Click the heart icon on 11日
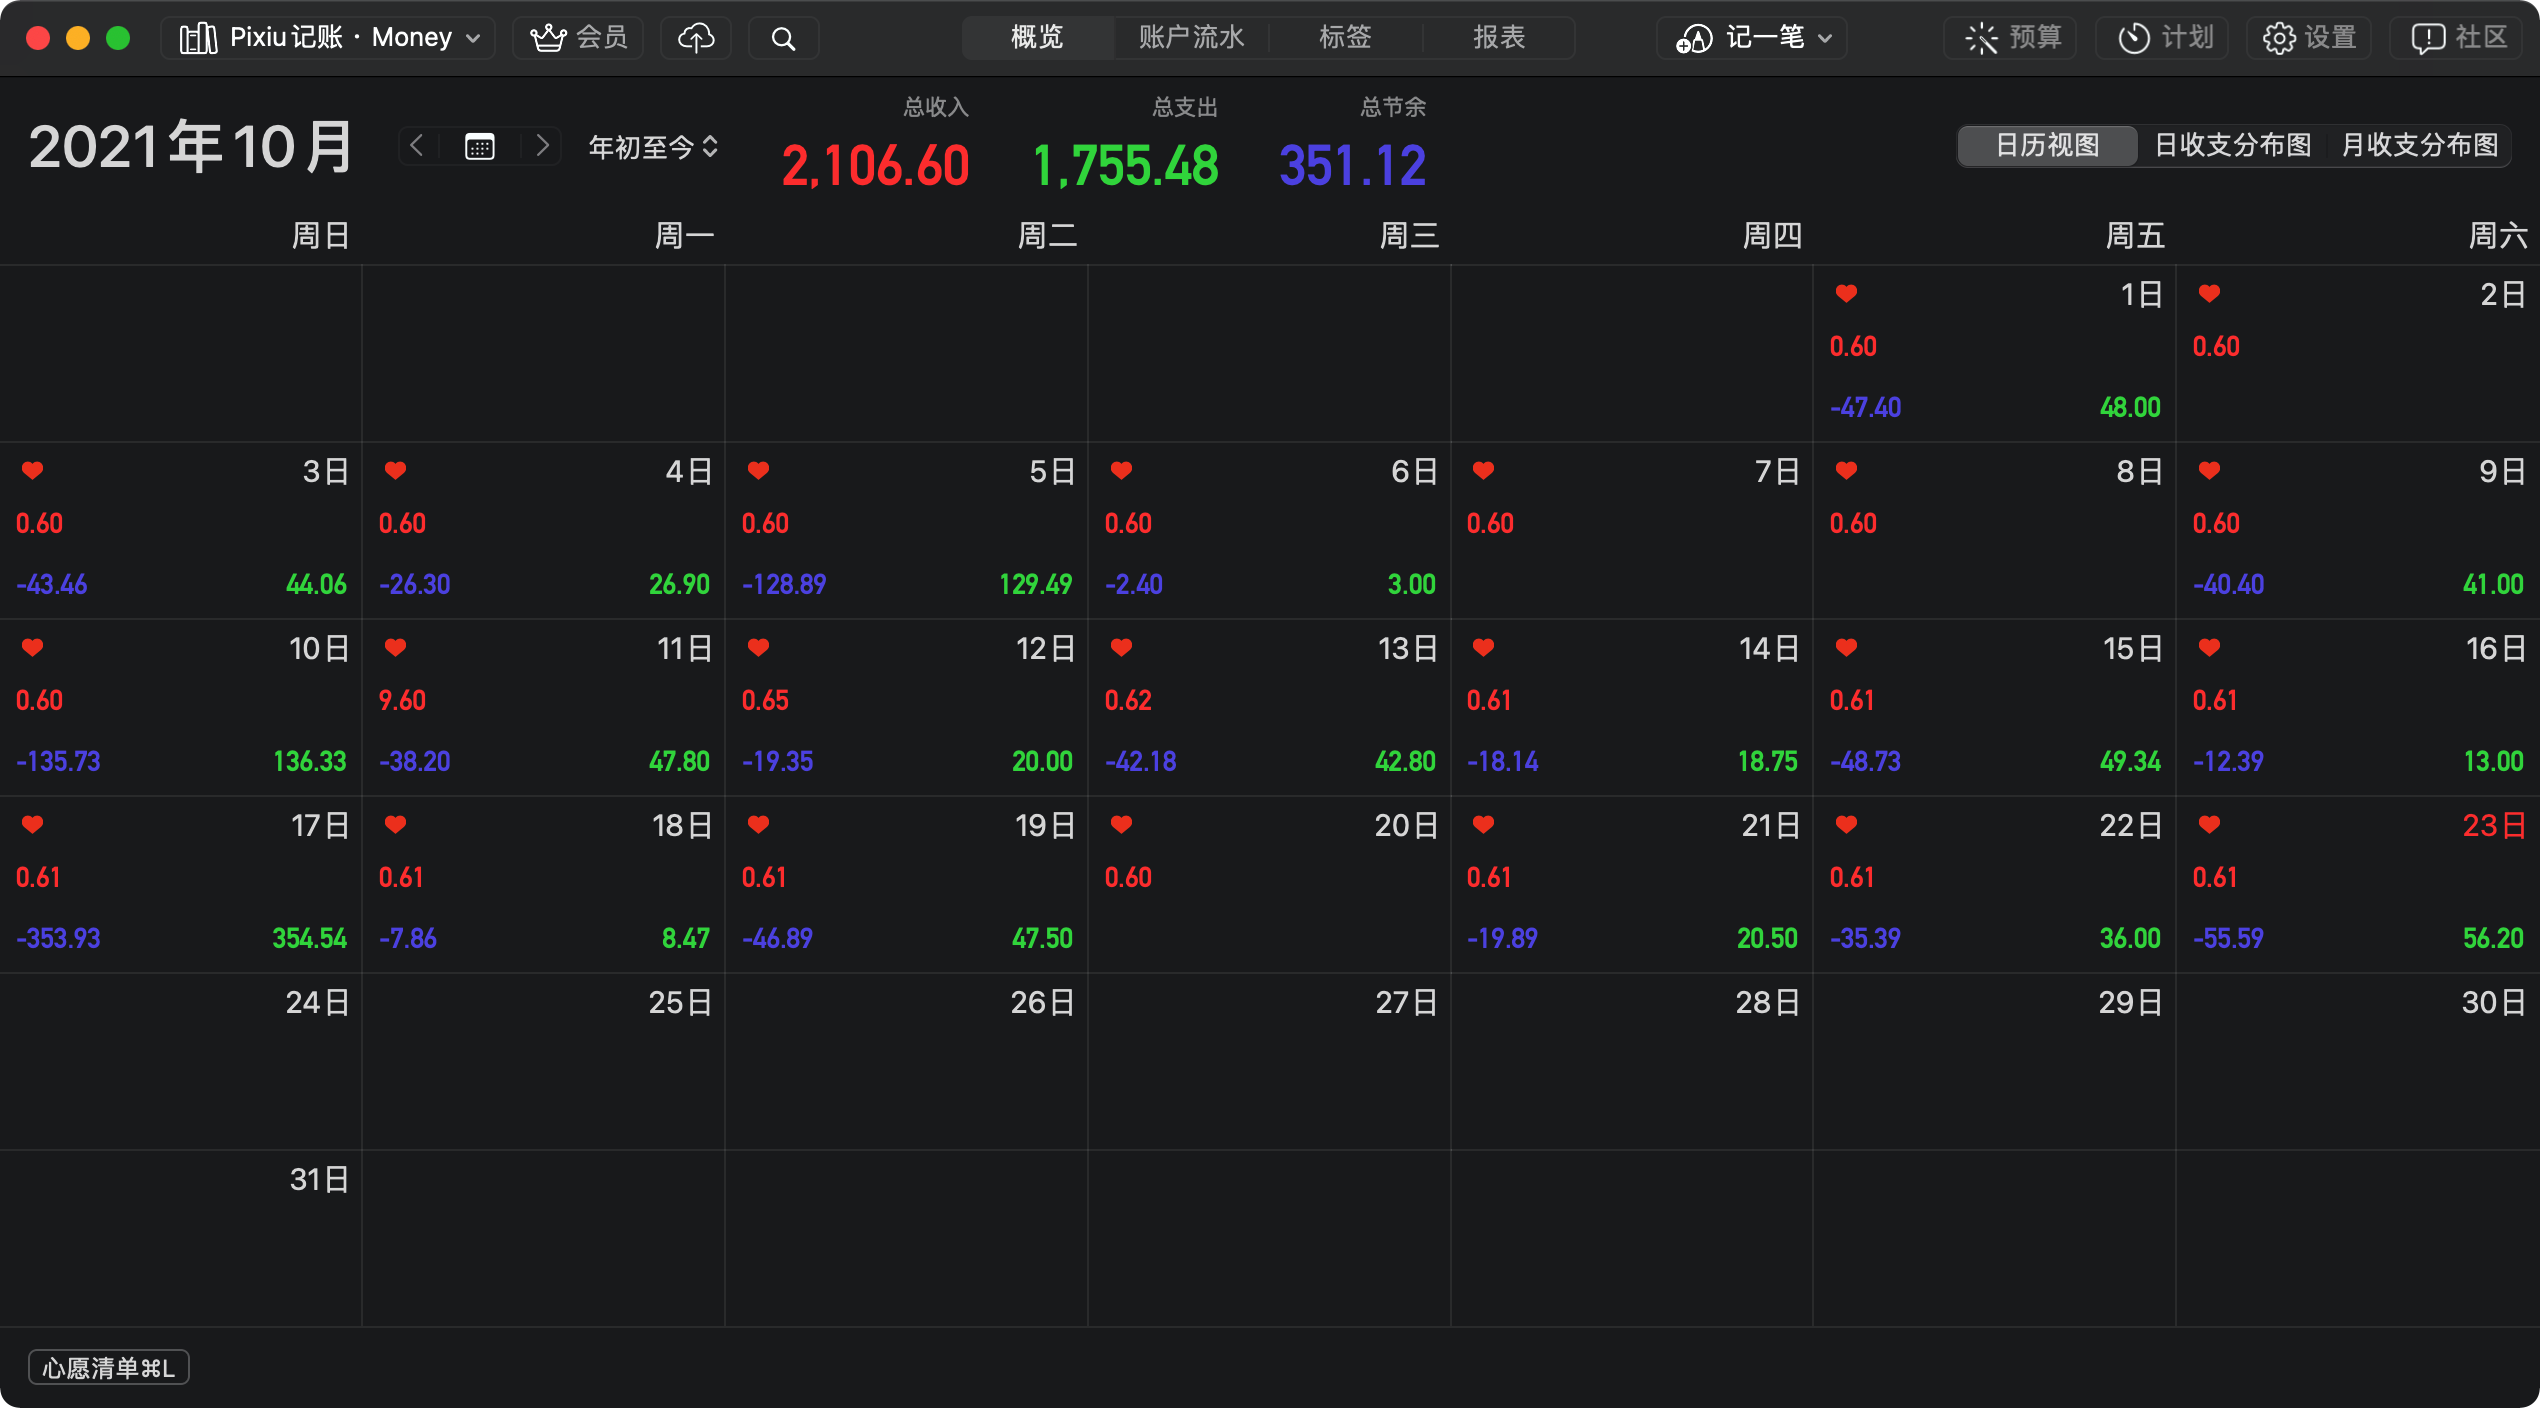This screenshot has height=1408, width=2540. [395, 647]
